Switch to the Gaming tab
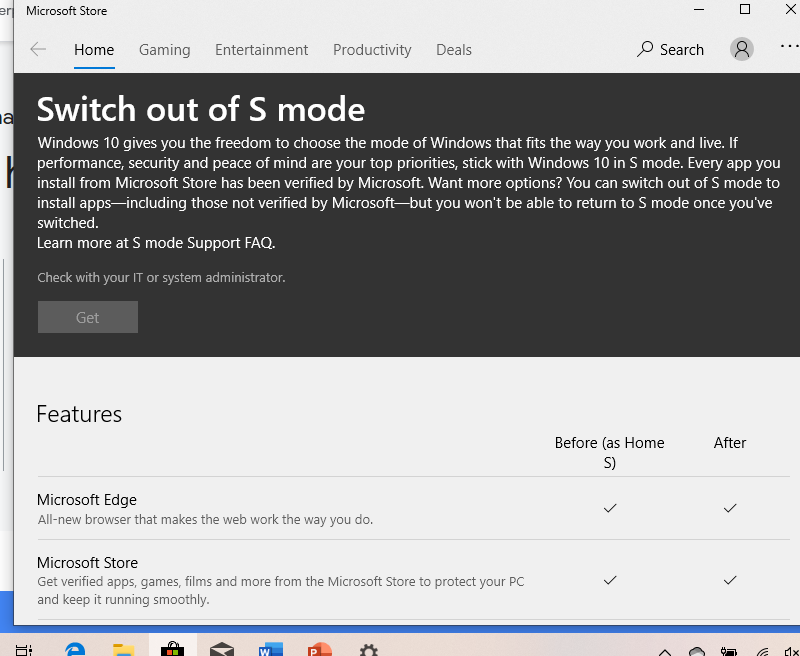 click(x=164, y=49)
